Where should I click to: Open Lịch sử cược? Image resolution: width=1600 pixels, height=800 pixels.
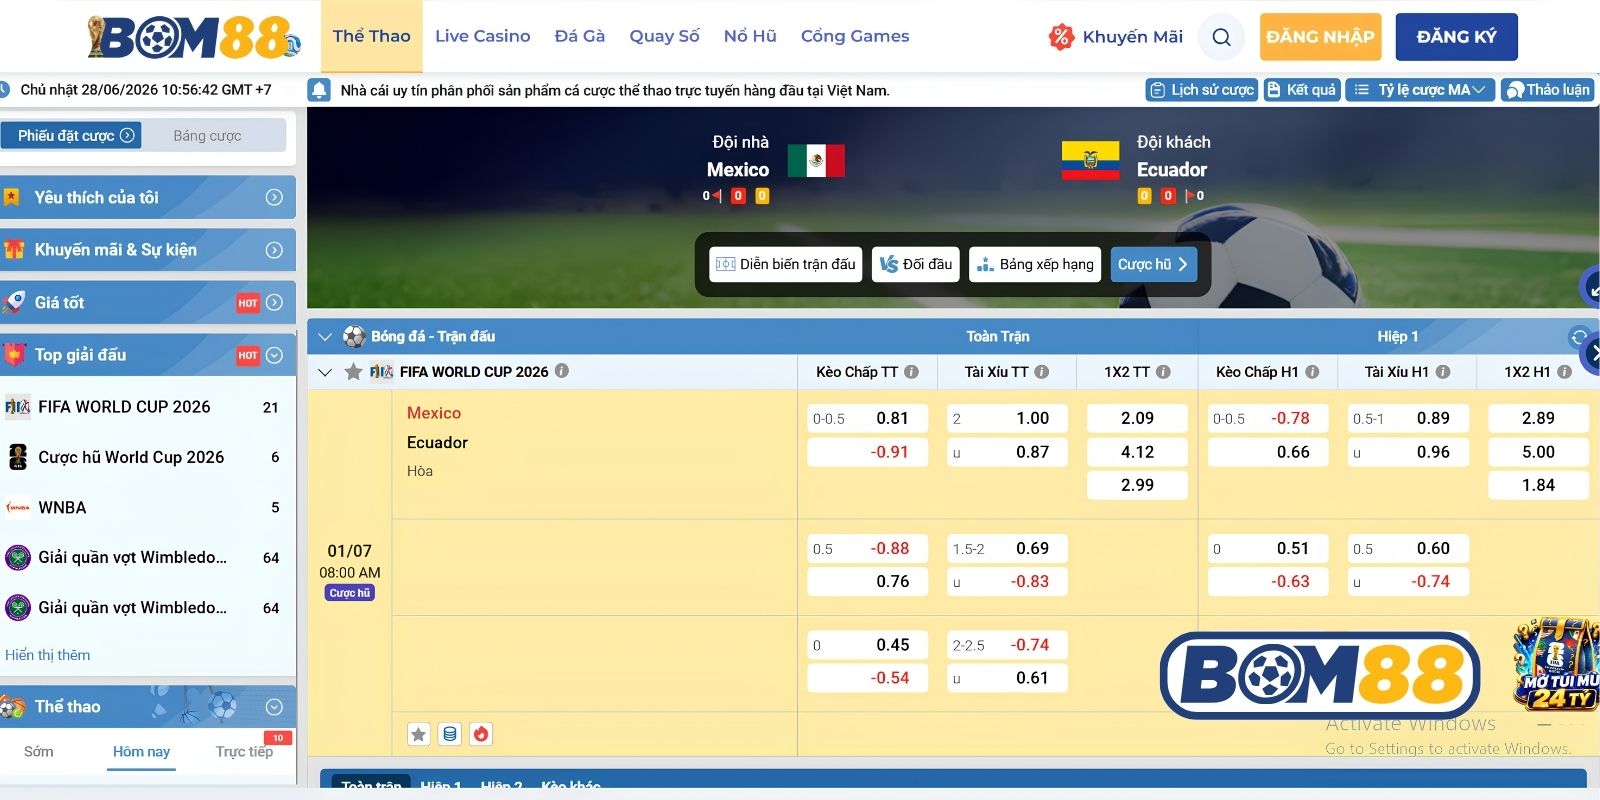(x=1201, y=90)
